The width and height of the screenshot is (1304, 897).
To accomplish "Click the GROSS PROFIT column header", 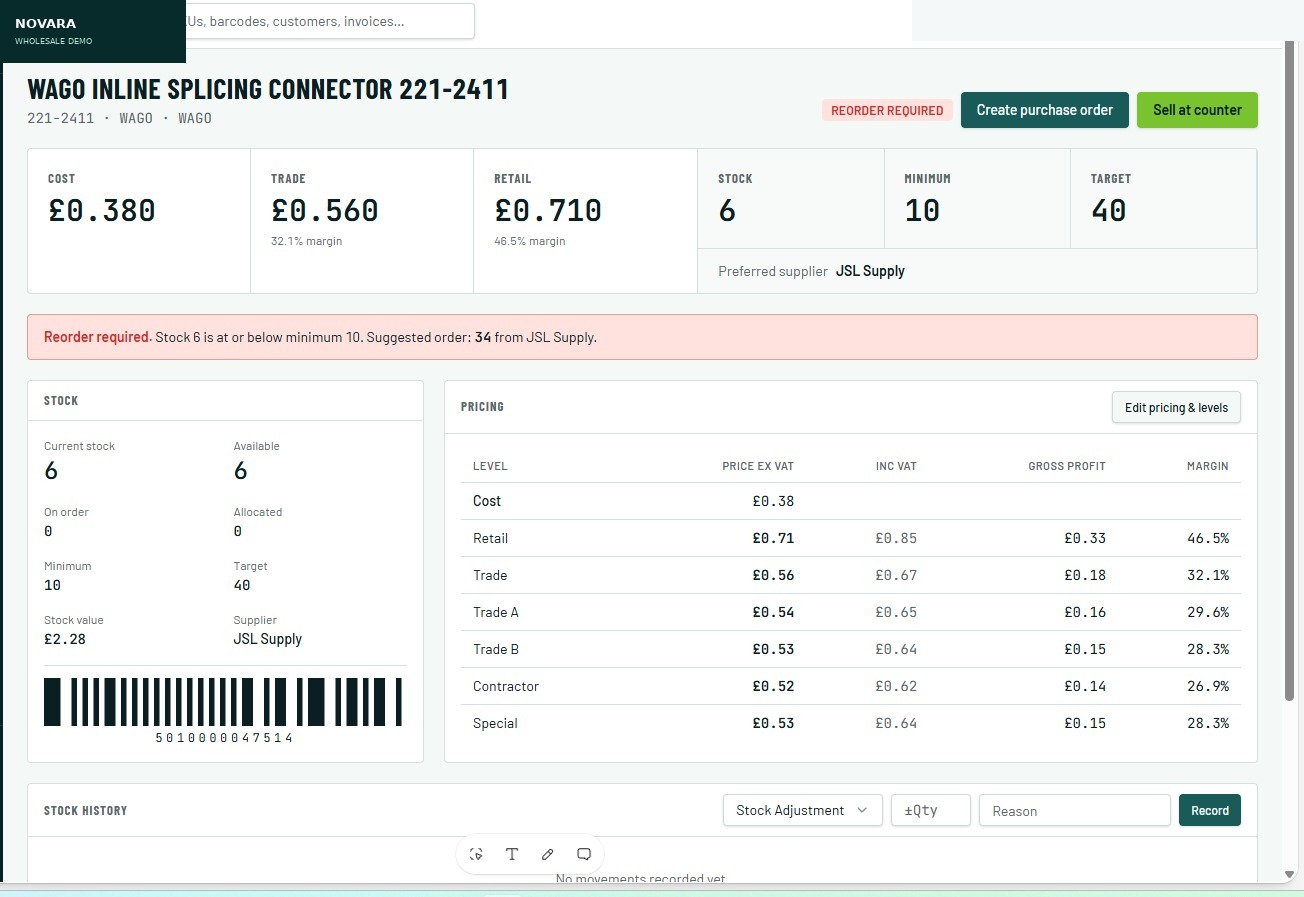I will [x=1067, y=466].
